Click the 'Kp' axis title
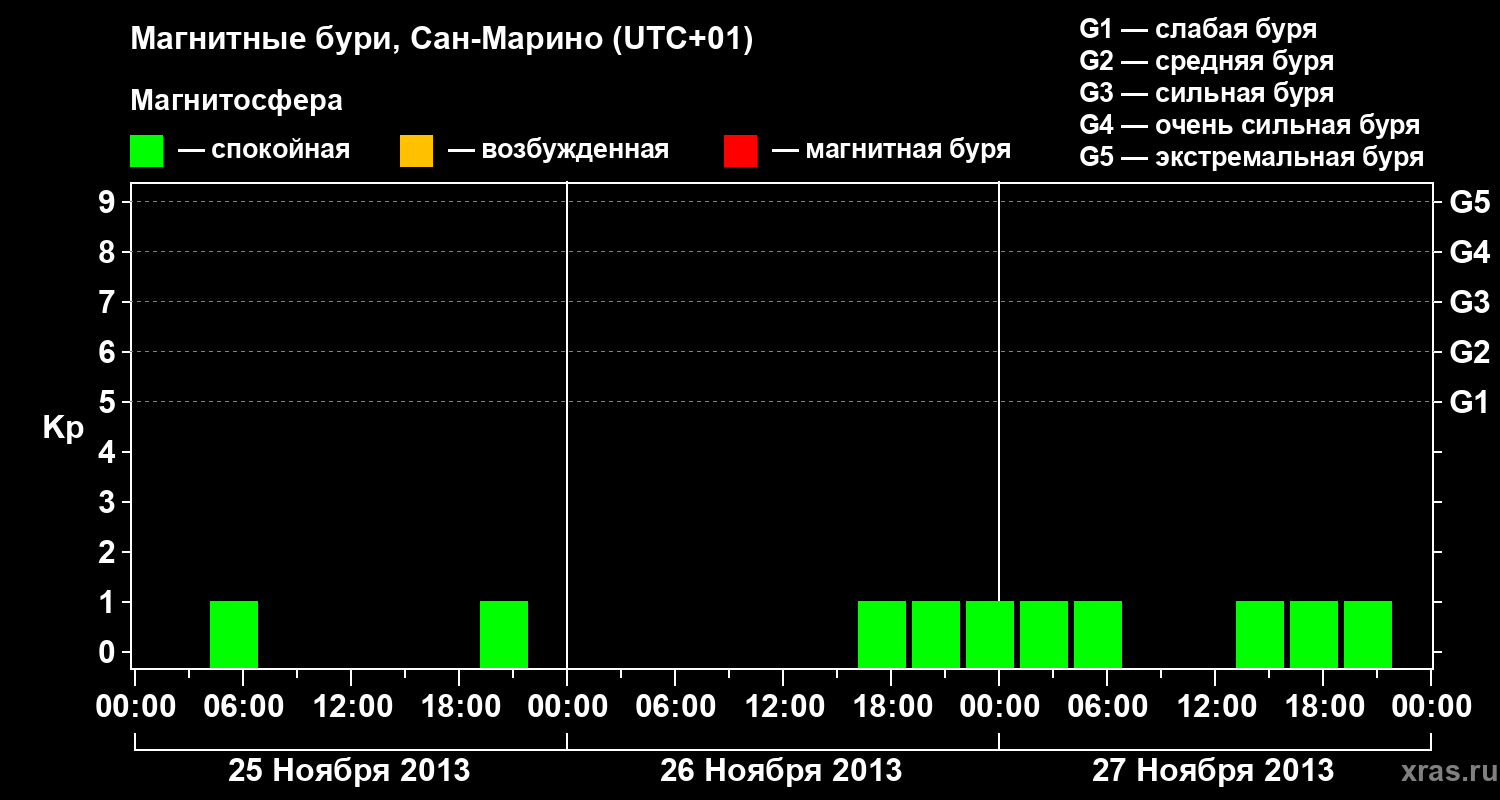 (63, 428)
